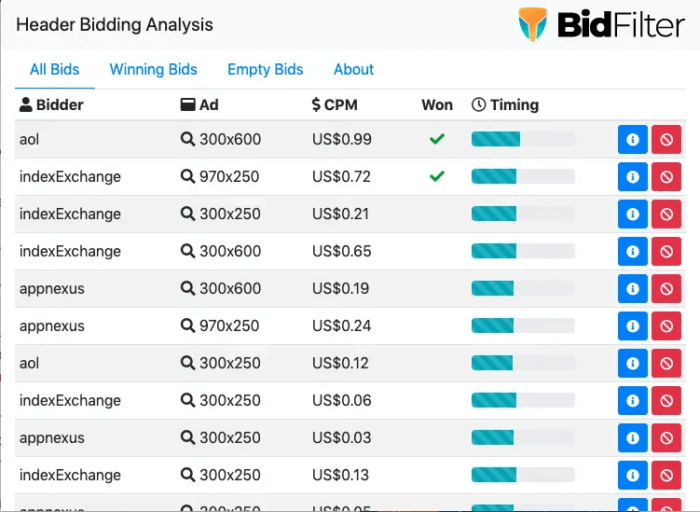The height and width of the screenshot is (512, 700).
Task: Click the CPM column header
Action: 334,105
